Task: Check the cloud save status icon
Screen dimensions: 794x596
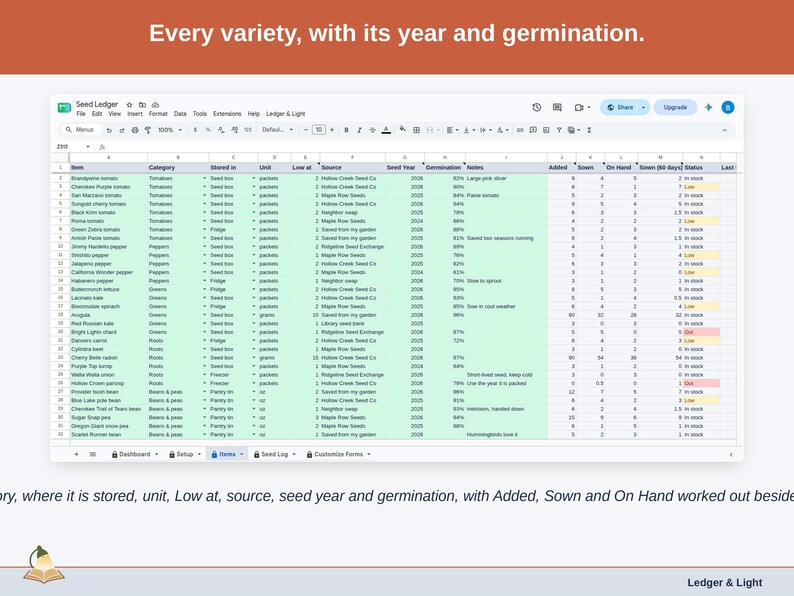Action: (155, 104)
